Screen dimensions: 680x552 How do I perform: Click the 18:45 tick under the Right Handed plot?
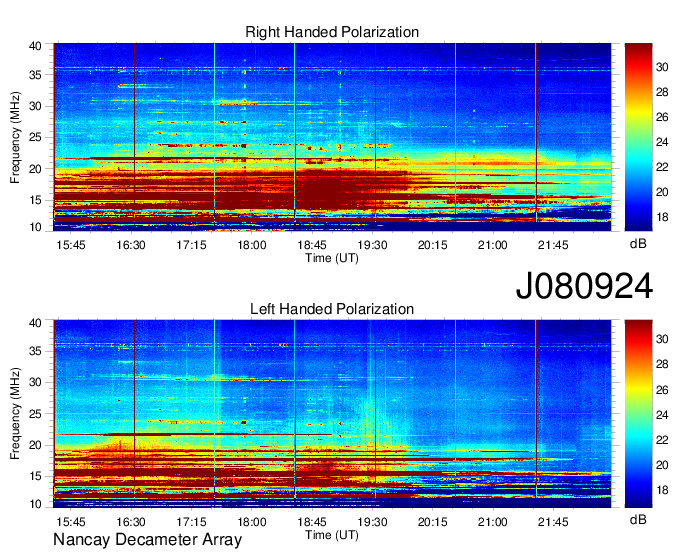(312, 245)
